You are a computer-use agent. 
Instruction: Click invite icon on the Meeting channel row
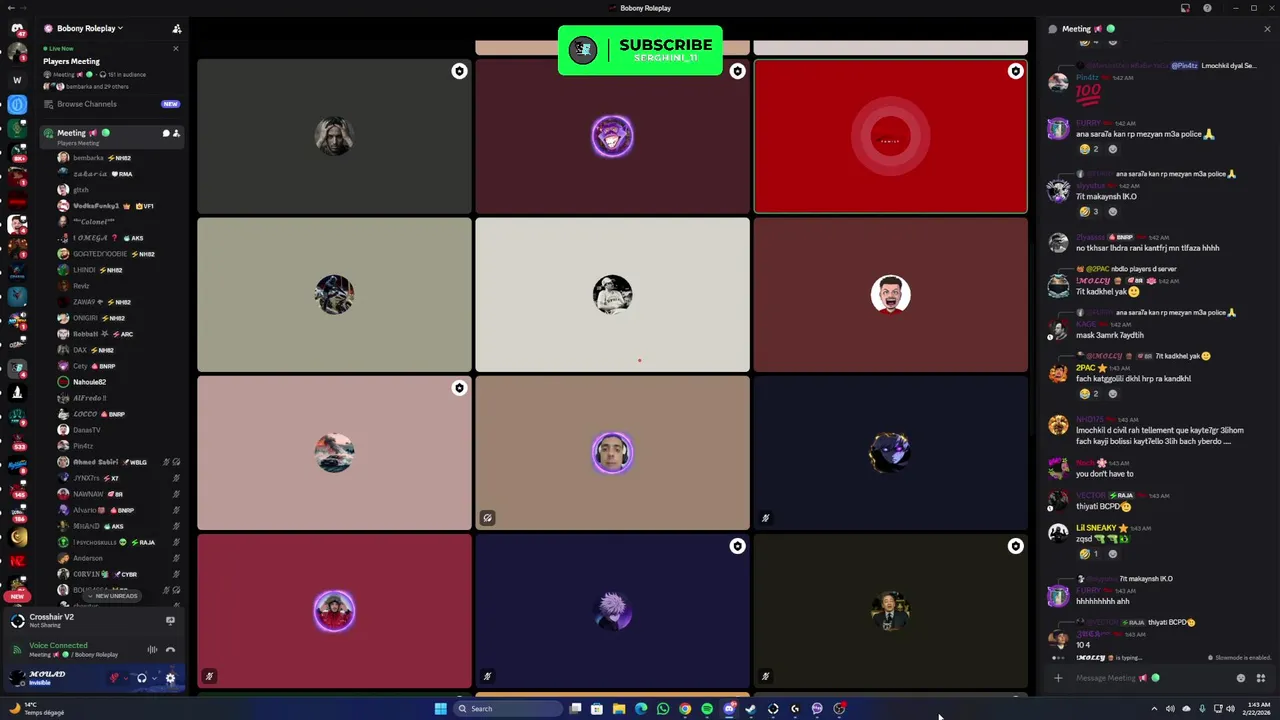[177, 133]
